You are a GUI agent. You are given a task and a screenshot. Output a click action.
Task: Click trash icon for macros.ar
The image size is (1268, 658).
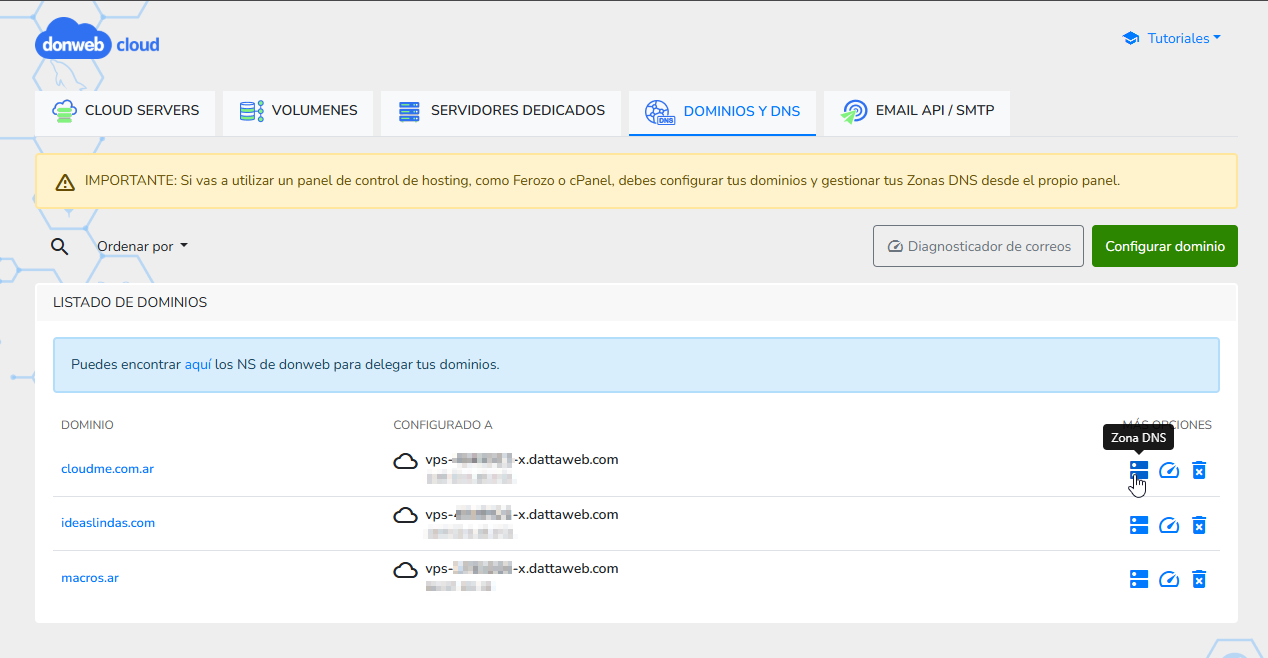pyautogui.click(x=1199, y=579)
